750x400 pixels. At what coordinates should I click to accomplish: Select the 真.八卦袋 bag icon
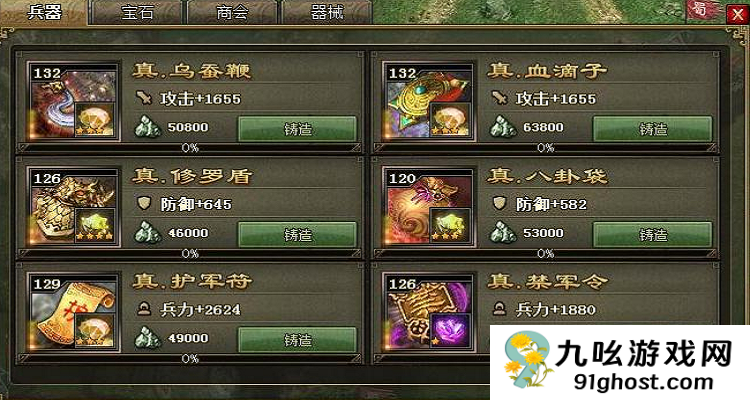(x=430, y=207)
